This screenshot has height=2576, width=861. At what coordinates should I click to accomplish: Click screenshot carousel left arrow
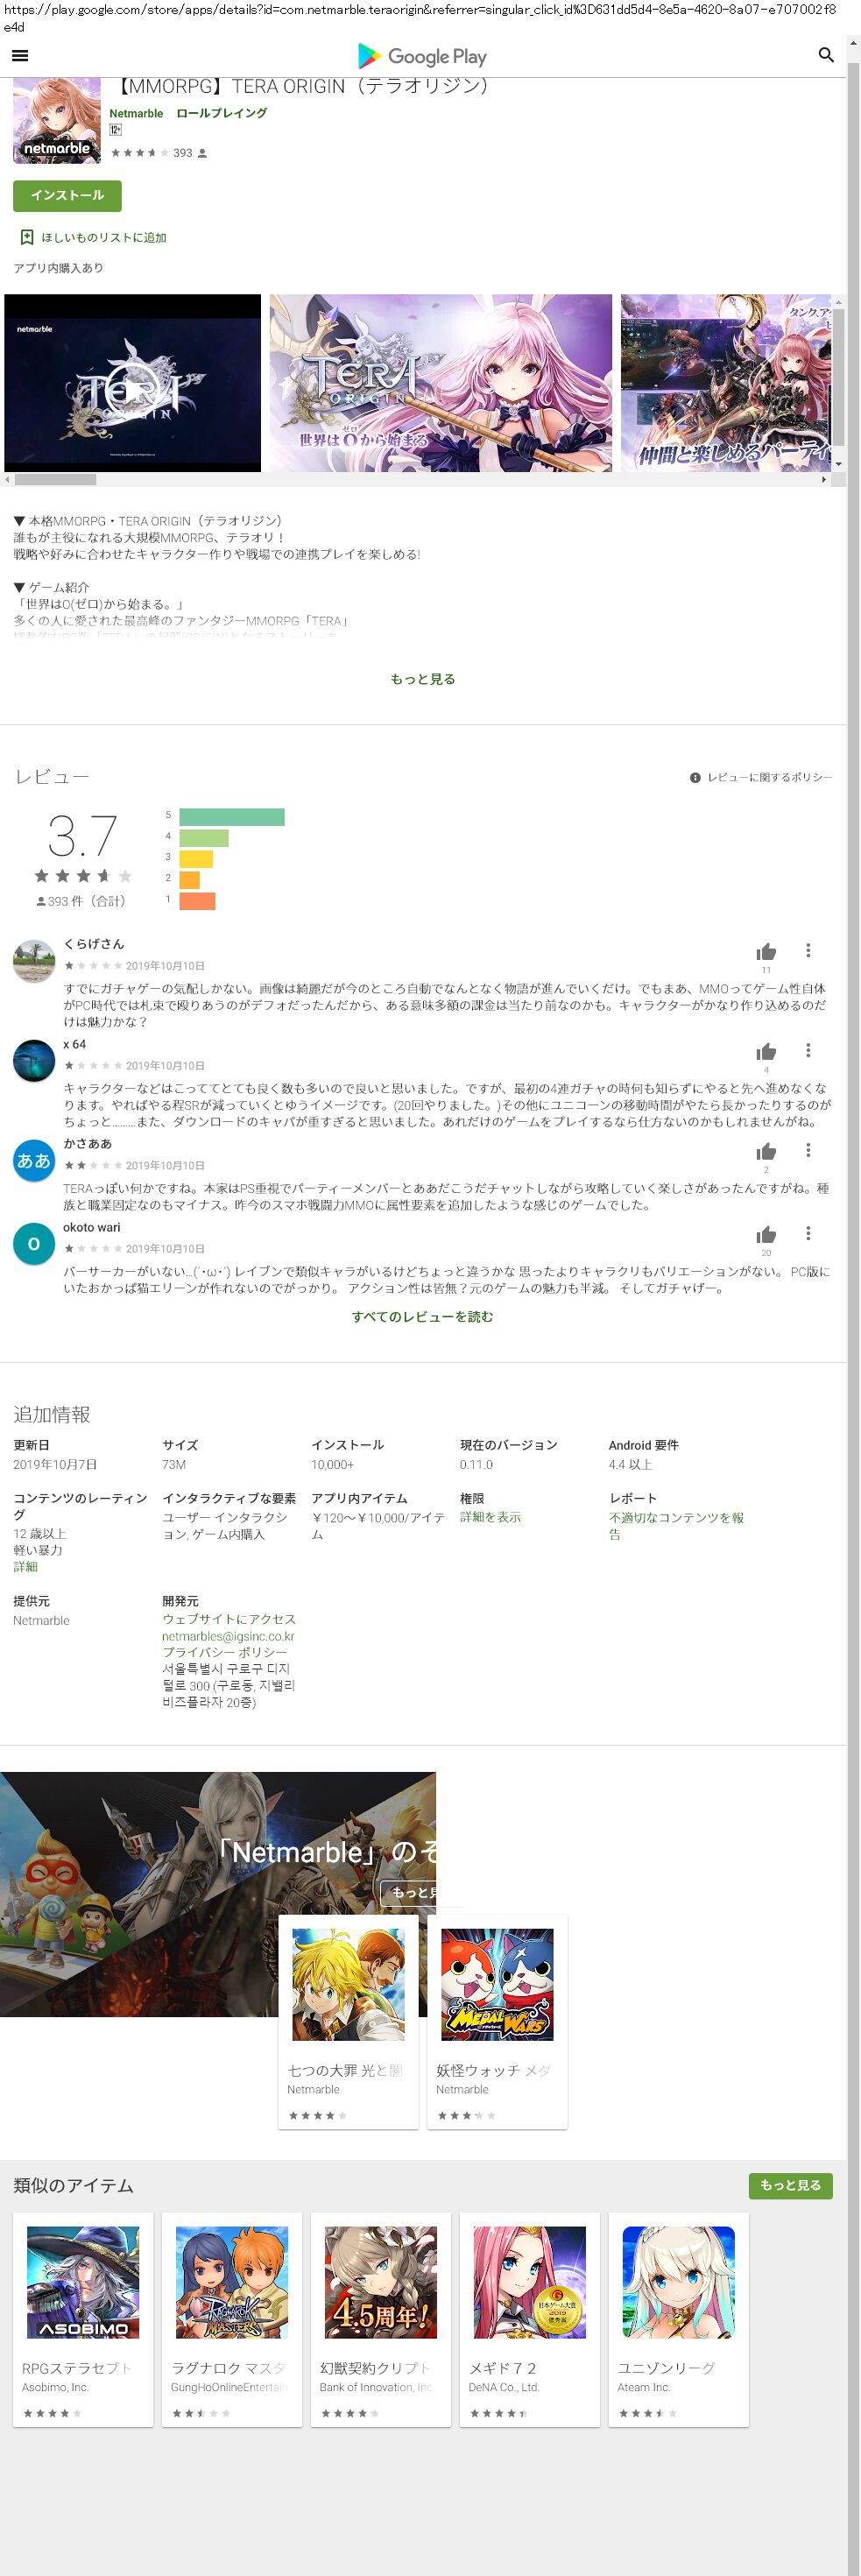[7, 479]
